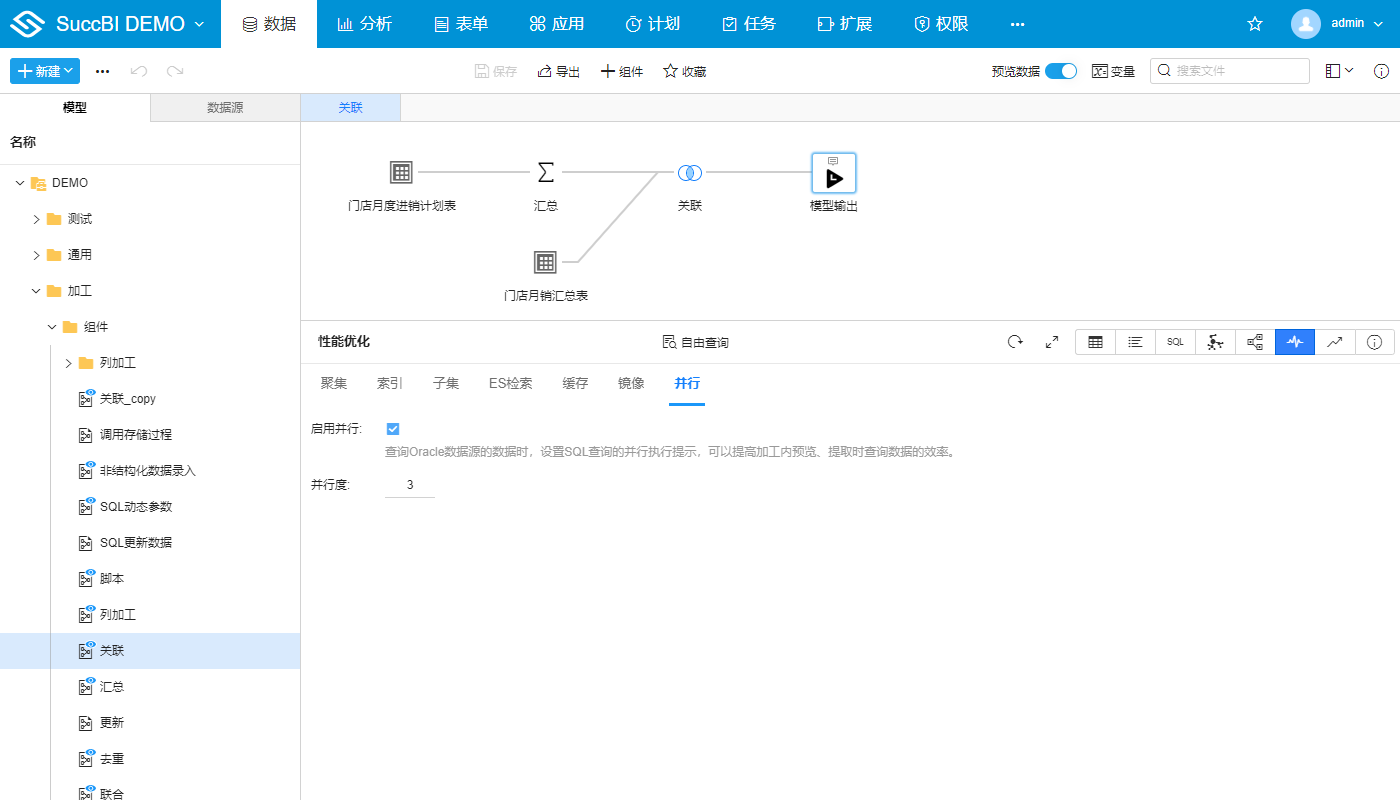Image resolution: width=1400 pixels, height=800 pixels.
Task: Select the 门店月度进销计划表 table node
Action: pos(401,172)
